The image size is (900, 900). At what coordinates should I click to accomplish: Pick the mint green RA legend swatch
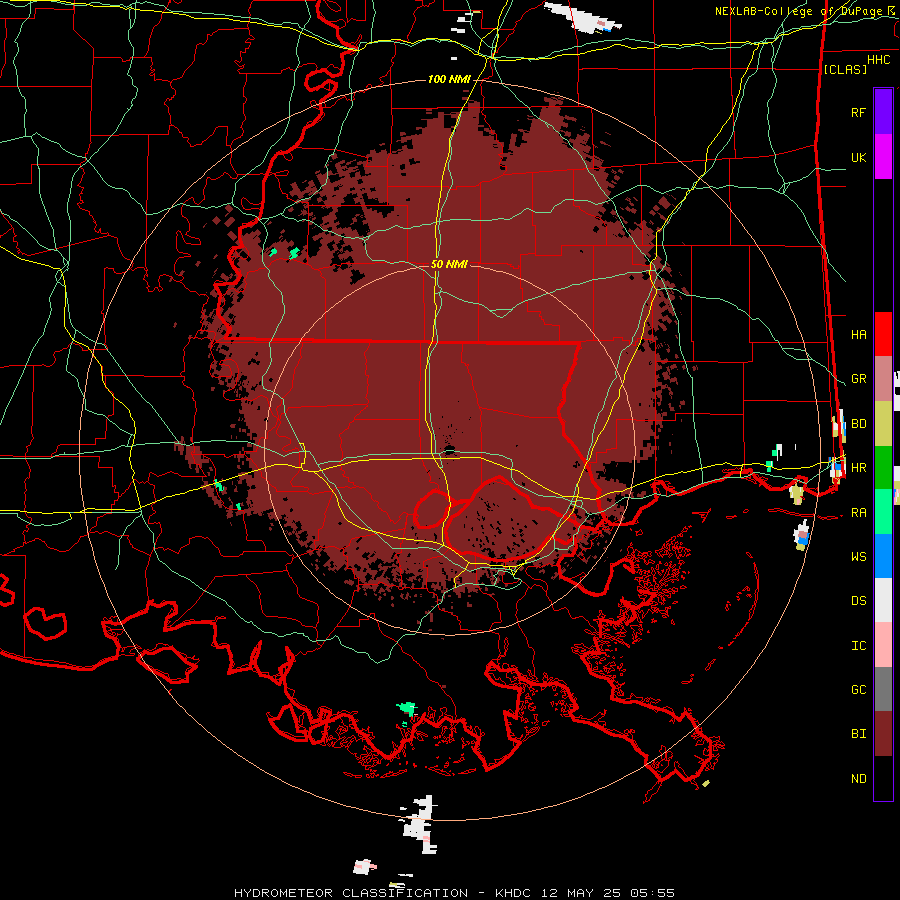(x=883, y=512)
